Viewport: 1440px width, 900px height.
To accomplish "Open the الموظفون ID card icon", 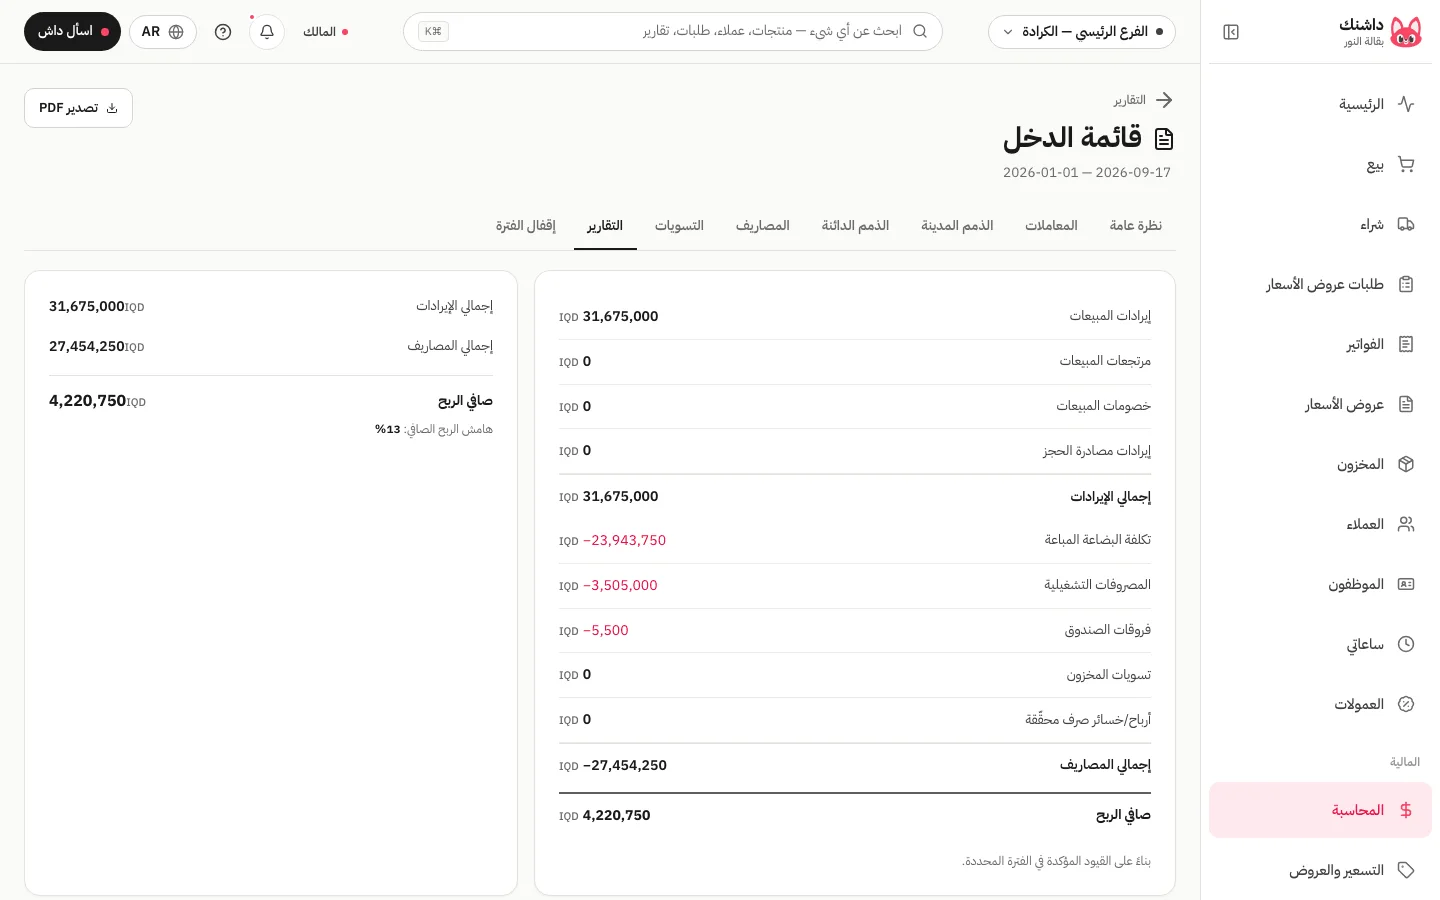I will click(x=1406, y=584).
